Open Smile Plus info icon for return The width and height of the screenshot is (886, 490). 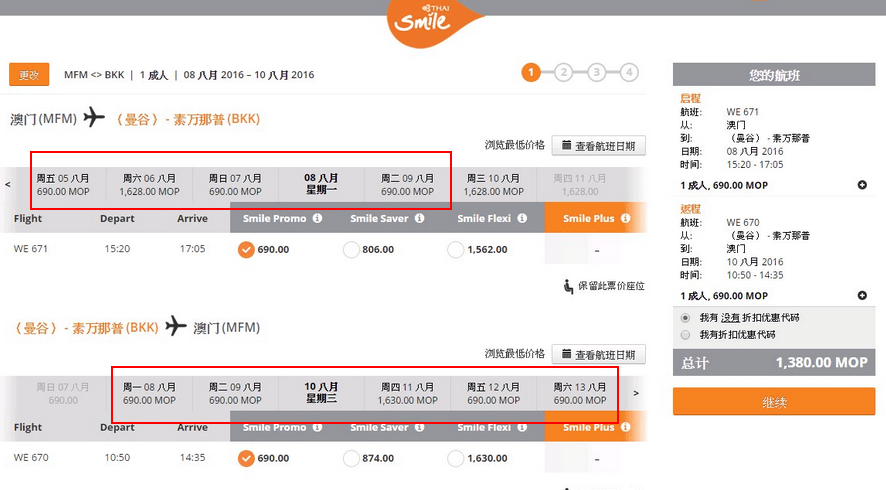point(626,427)
